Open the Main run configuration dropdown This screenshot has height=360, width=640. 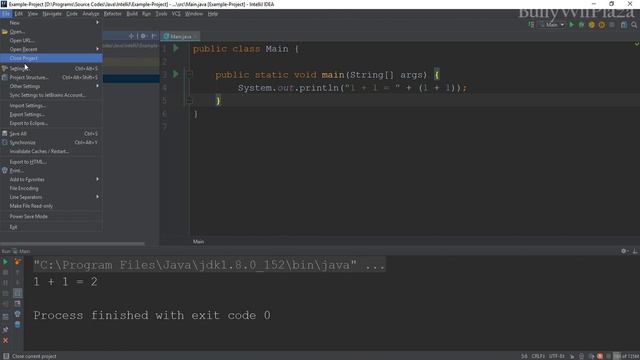point(552,25)
